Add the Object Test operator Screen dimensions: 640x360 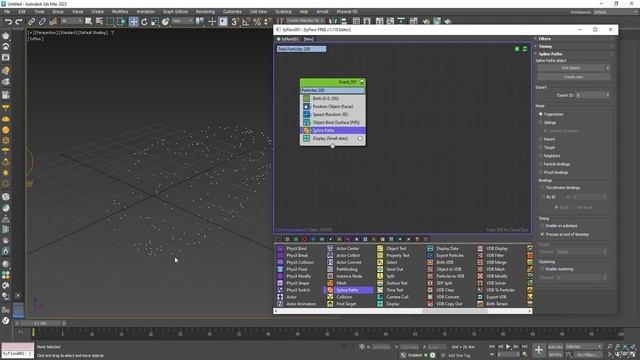pos(396,248)
